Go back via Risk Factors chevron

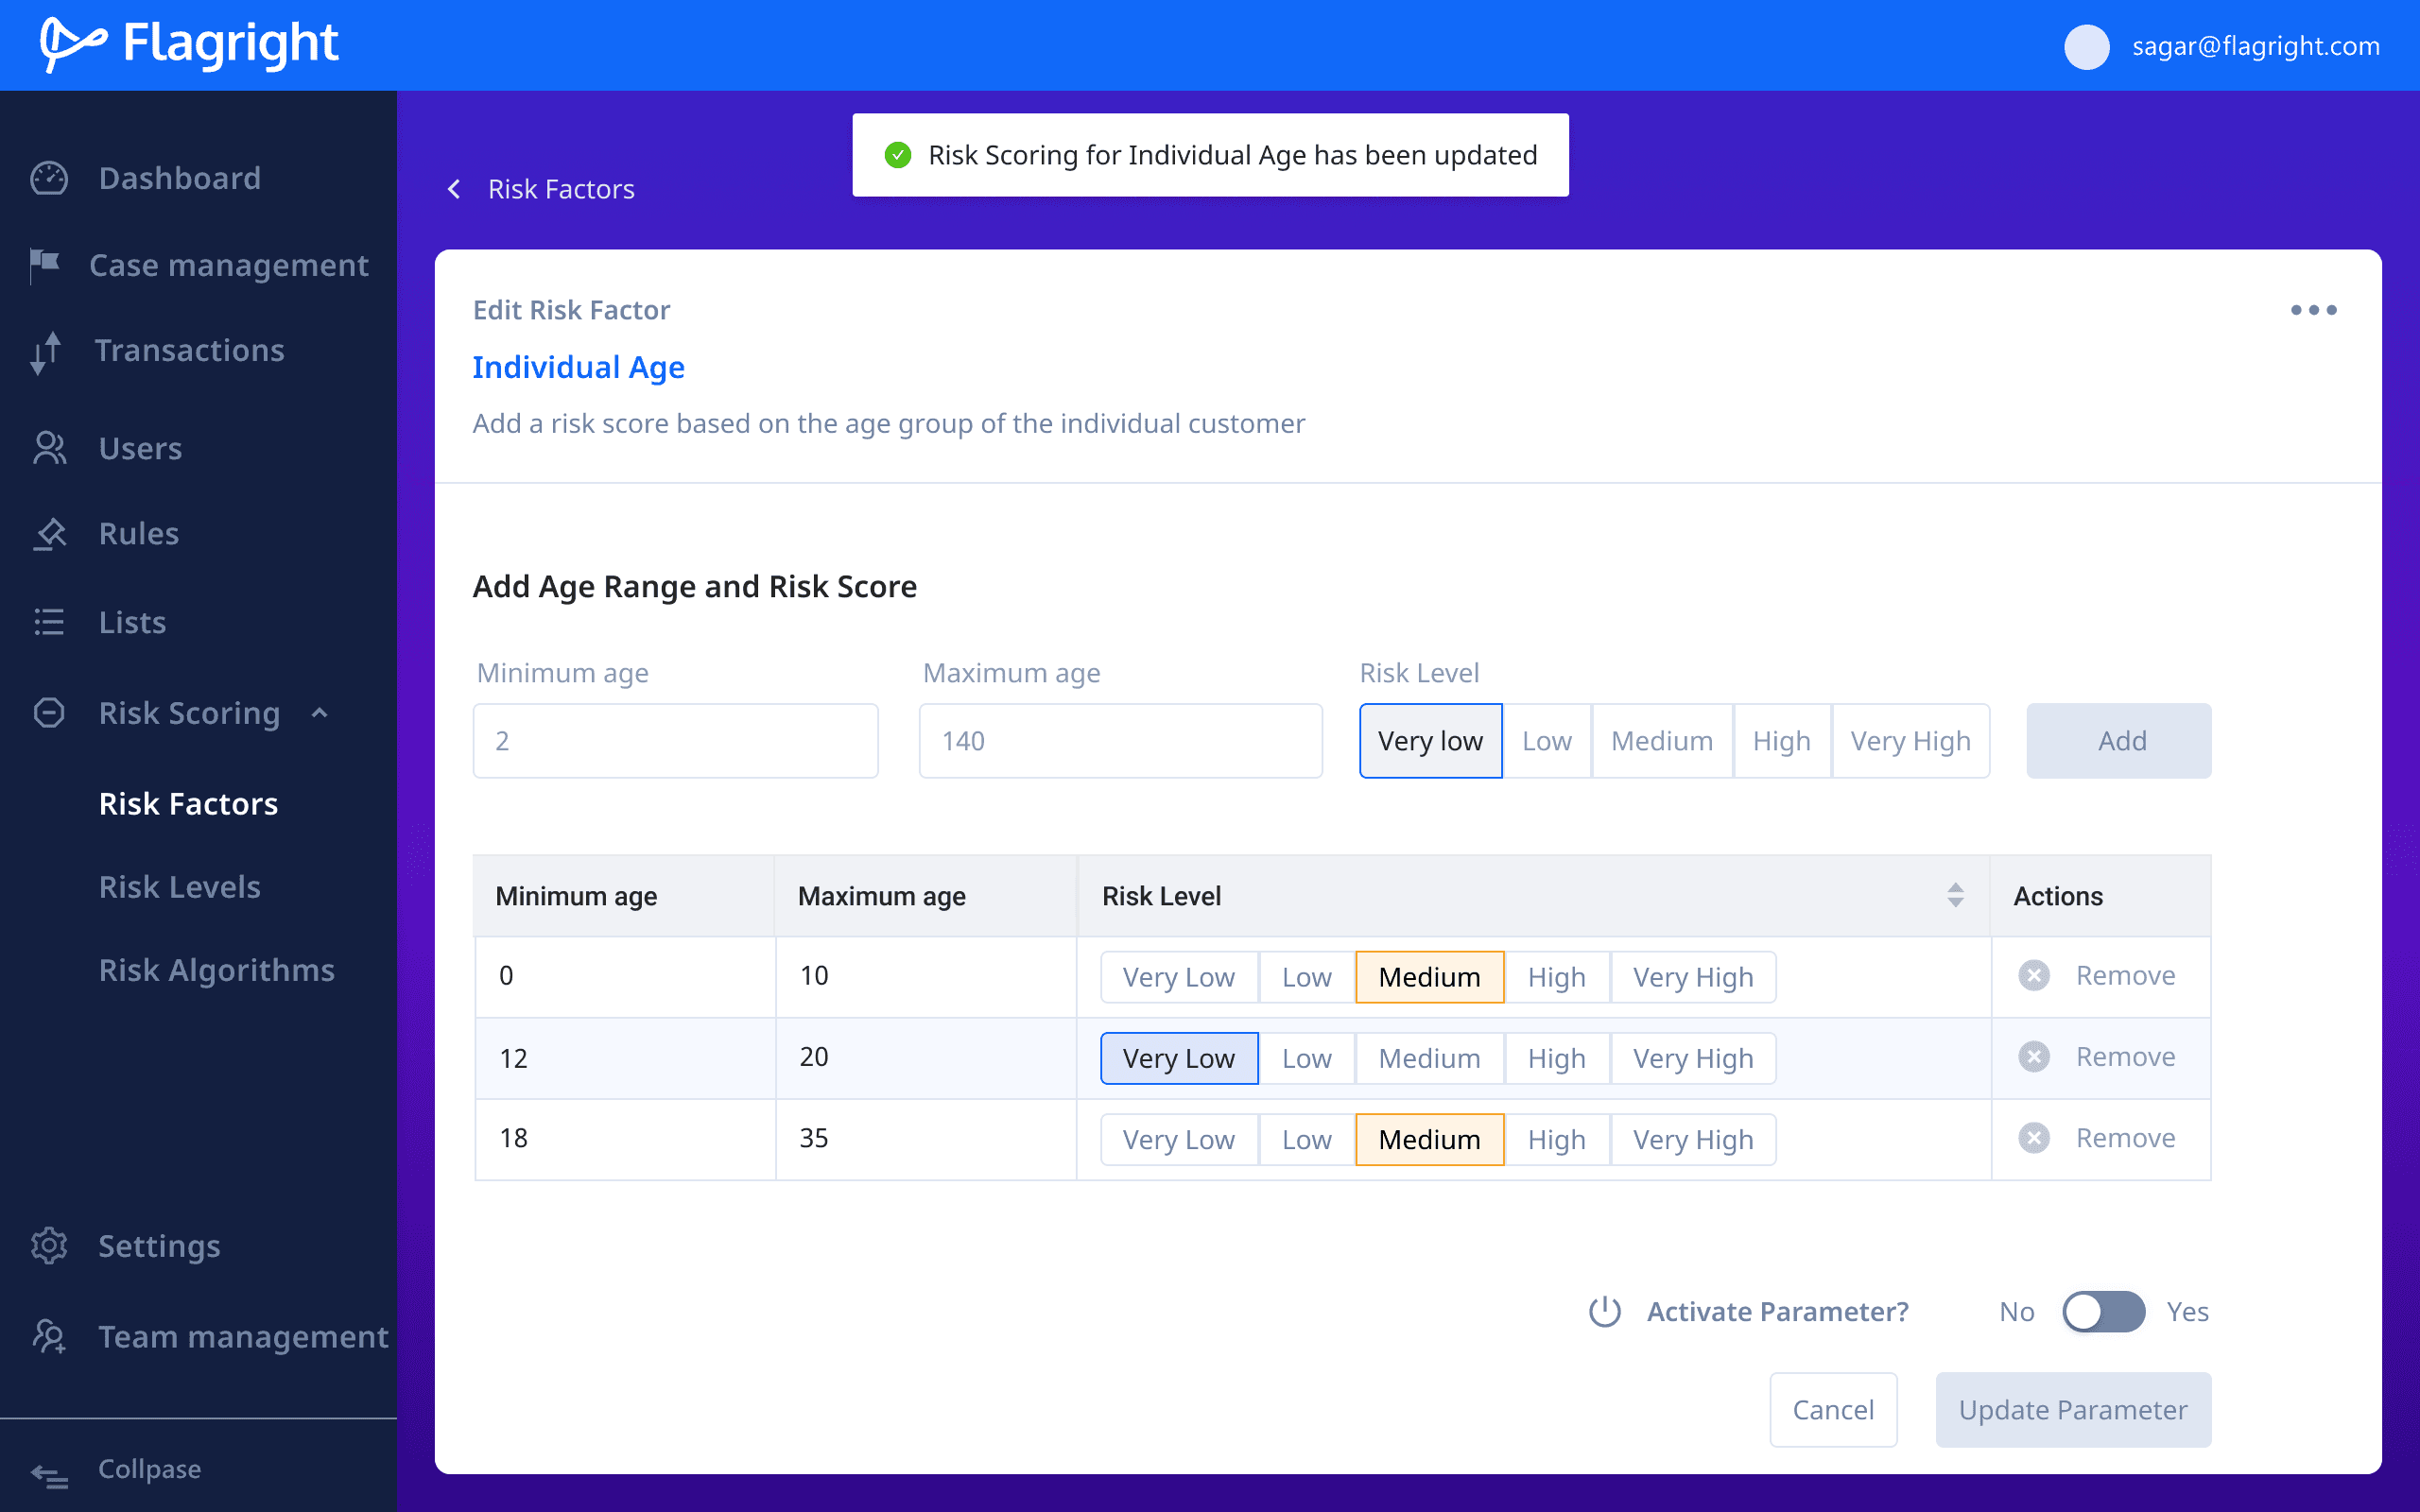pyautogui.click(x=455, y=189)
